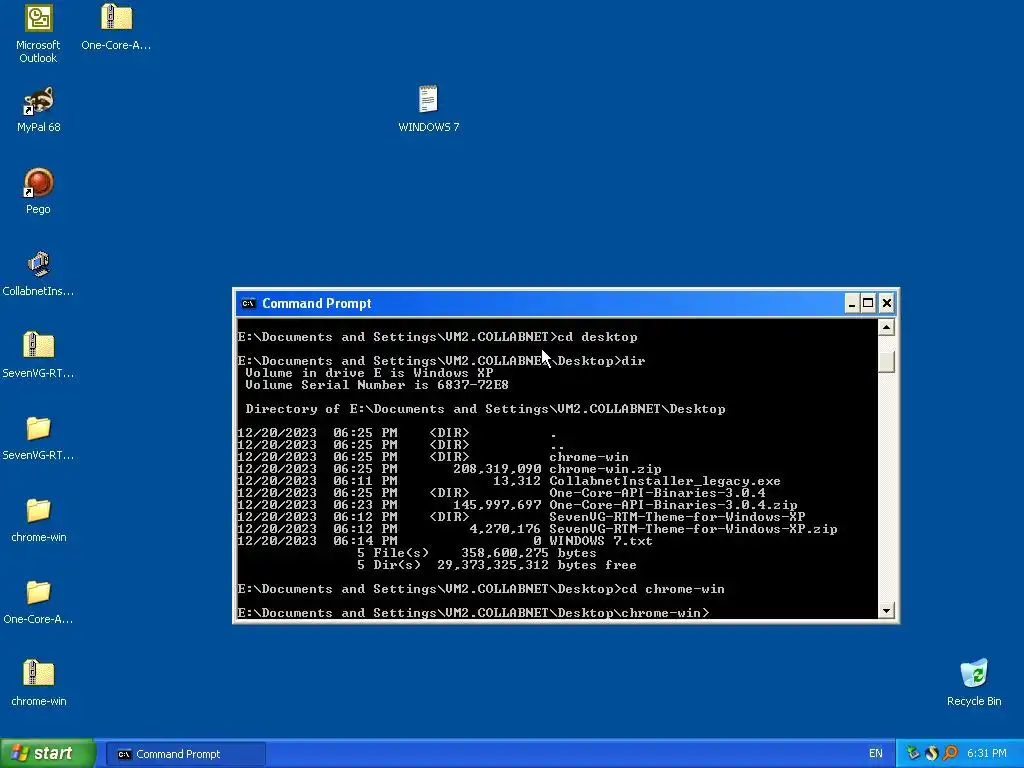
Task: Click the '5 File(s) 358,600,275 bytes' line
Action: (x=477, y=553)
